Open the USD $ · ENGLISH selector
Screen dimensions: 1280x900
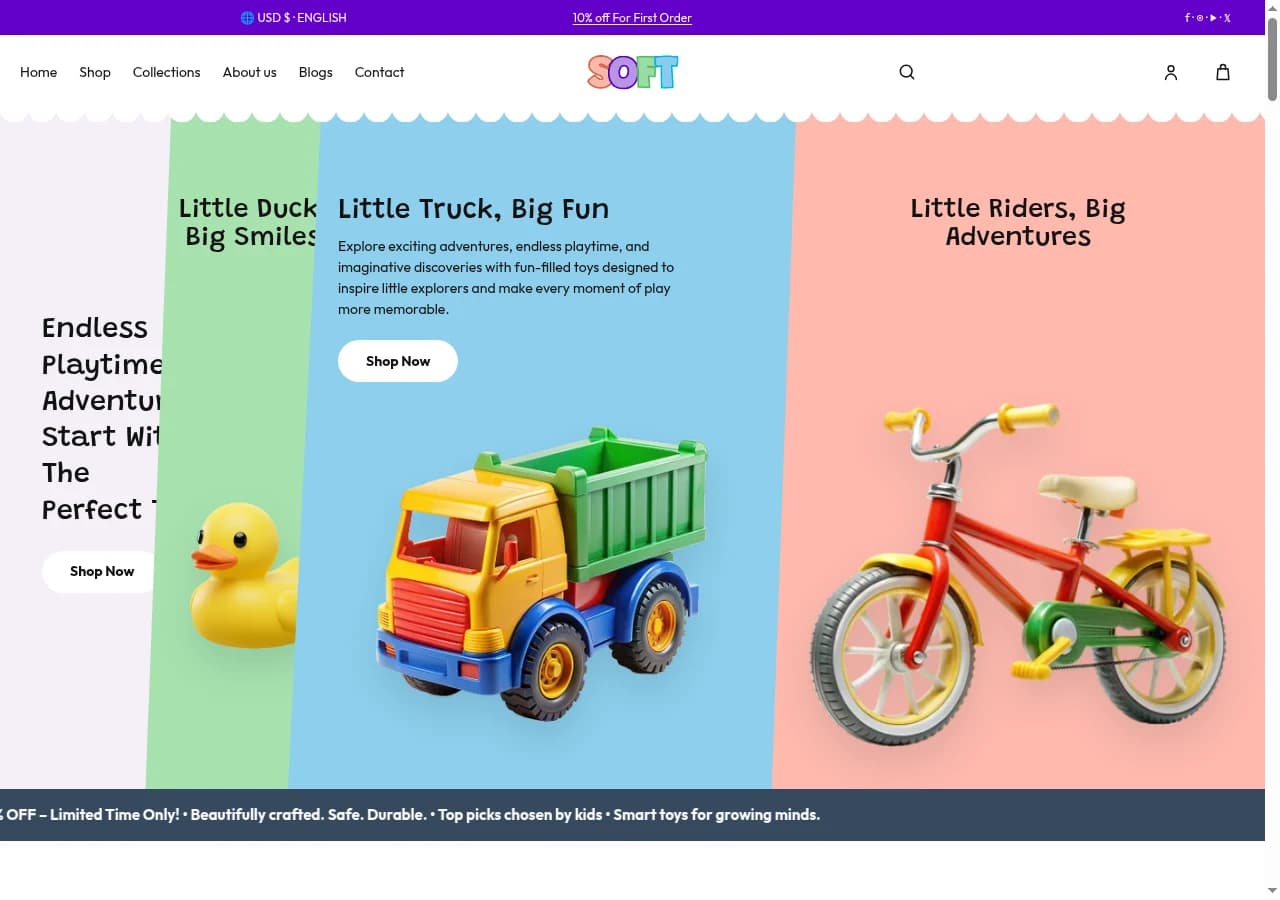pyautogui.click(x=294, y=18)
